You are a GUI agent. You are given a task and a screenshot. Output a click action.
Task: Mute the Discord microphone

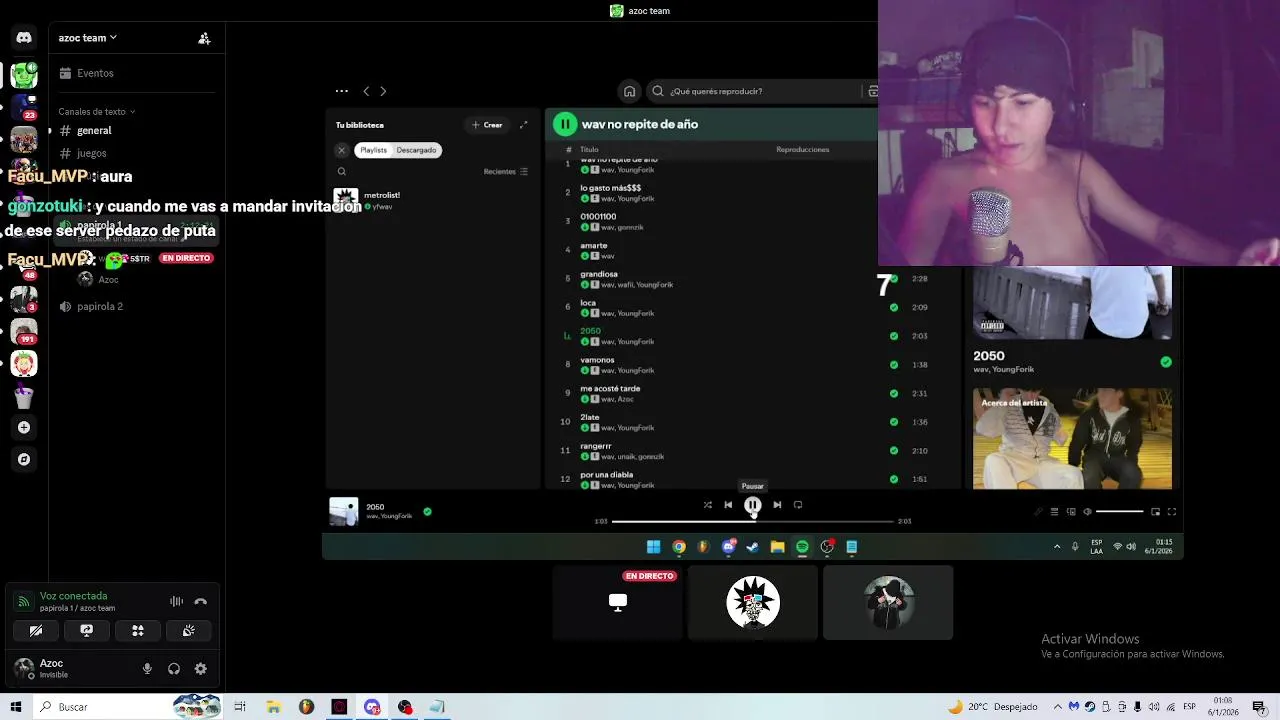pos(147,669)
